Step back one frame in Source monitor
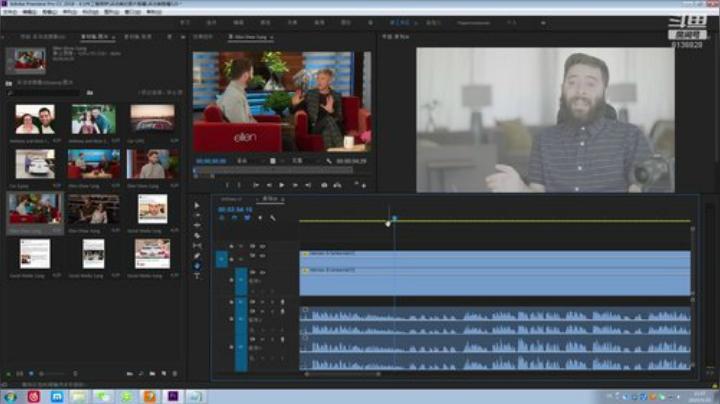The width and height of the screenshot is (720, 404). pos(269,185)
